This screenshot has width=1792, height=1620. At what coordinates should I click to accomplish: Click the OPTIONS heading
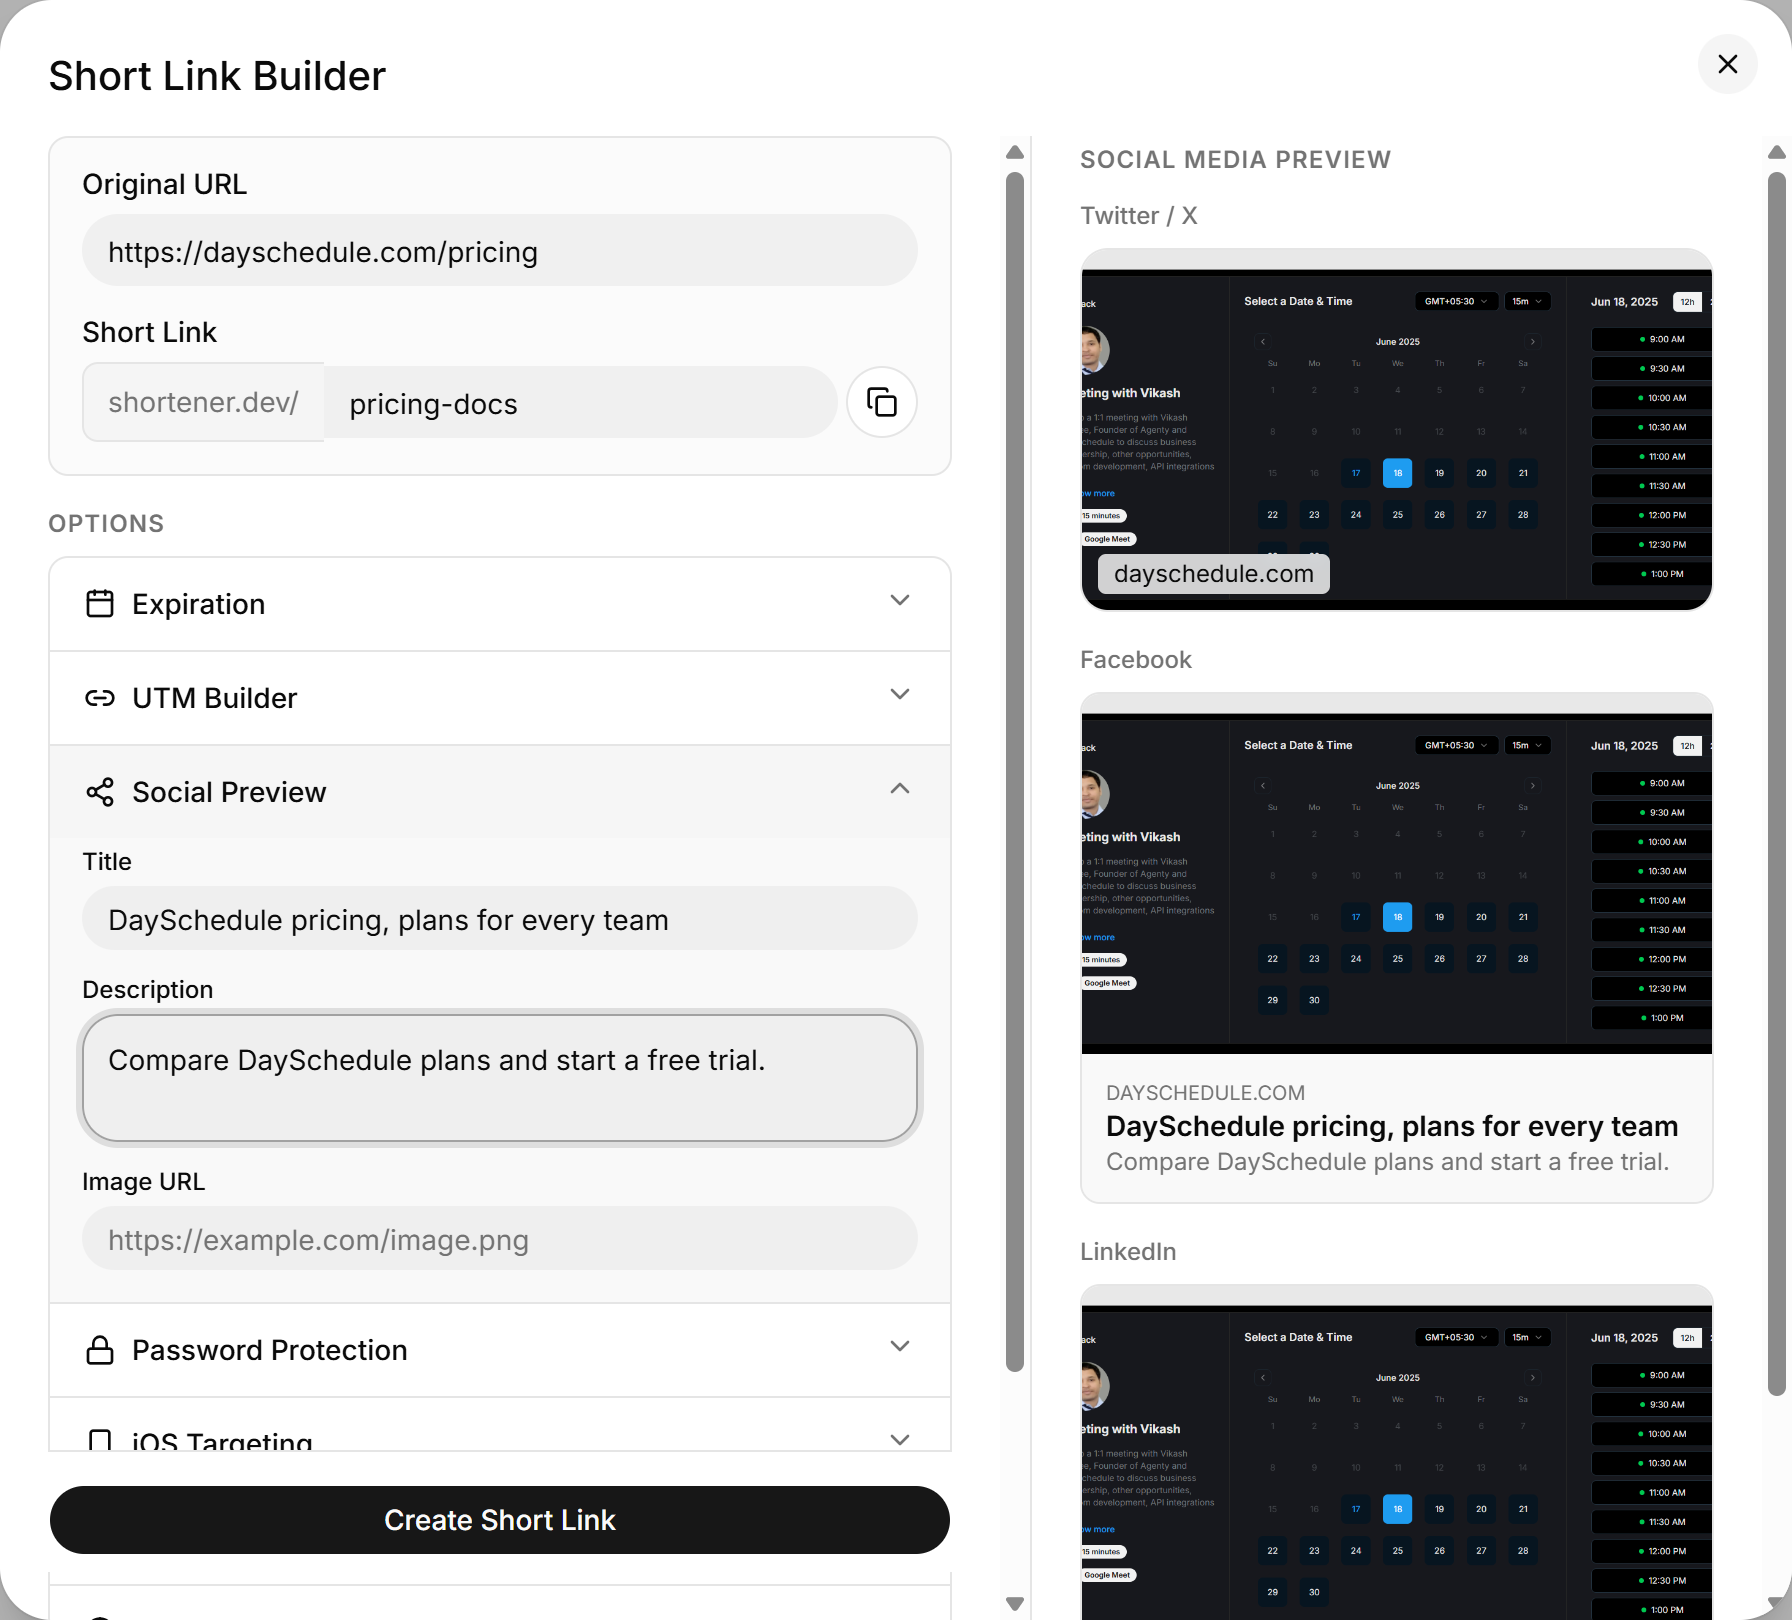coord(106,524)
